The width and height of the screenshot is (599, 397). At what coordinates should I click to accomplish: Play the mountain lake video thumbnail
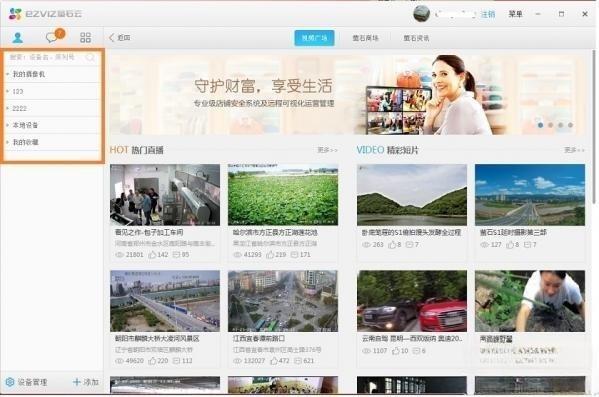tap(412, 195)
